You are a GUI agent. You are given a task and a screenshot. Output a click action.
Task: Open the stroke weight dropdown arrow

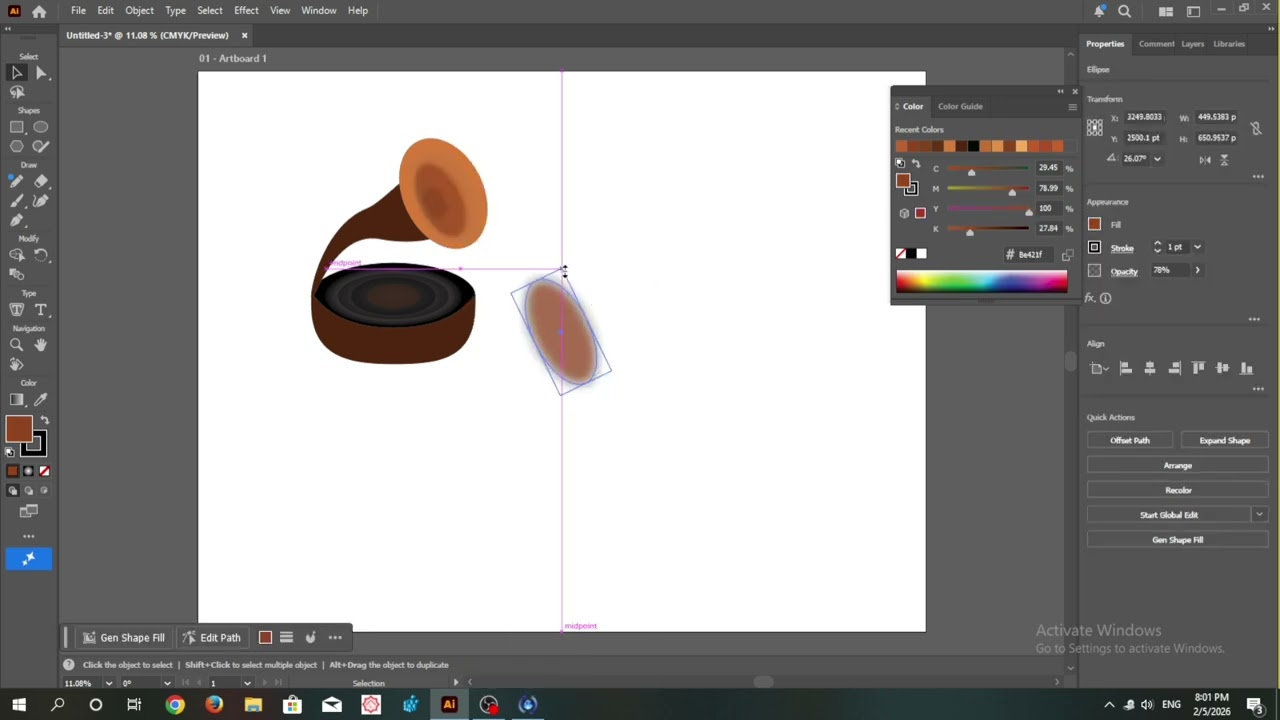tap(1197, 247)
